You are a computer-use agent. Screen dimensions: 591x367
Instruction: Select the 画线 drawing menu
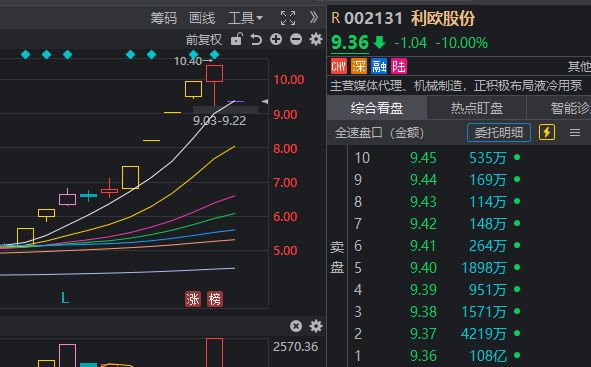(x=202, y=18)
